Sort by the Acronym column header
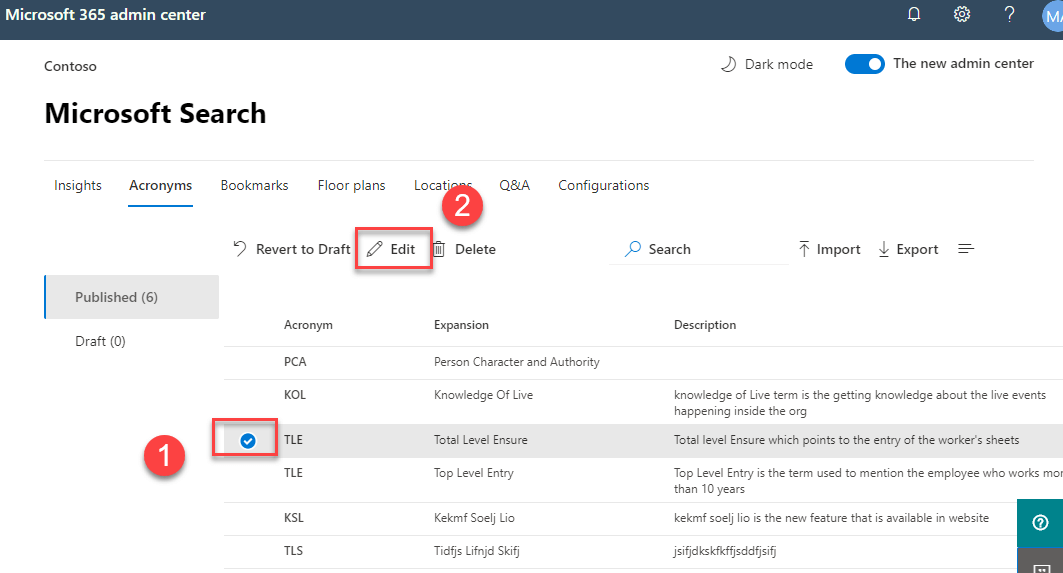 308,325
